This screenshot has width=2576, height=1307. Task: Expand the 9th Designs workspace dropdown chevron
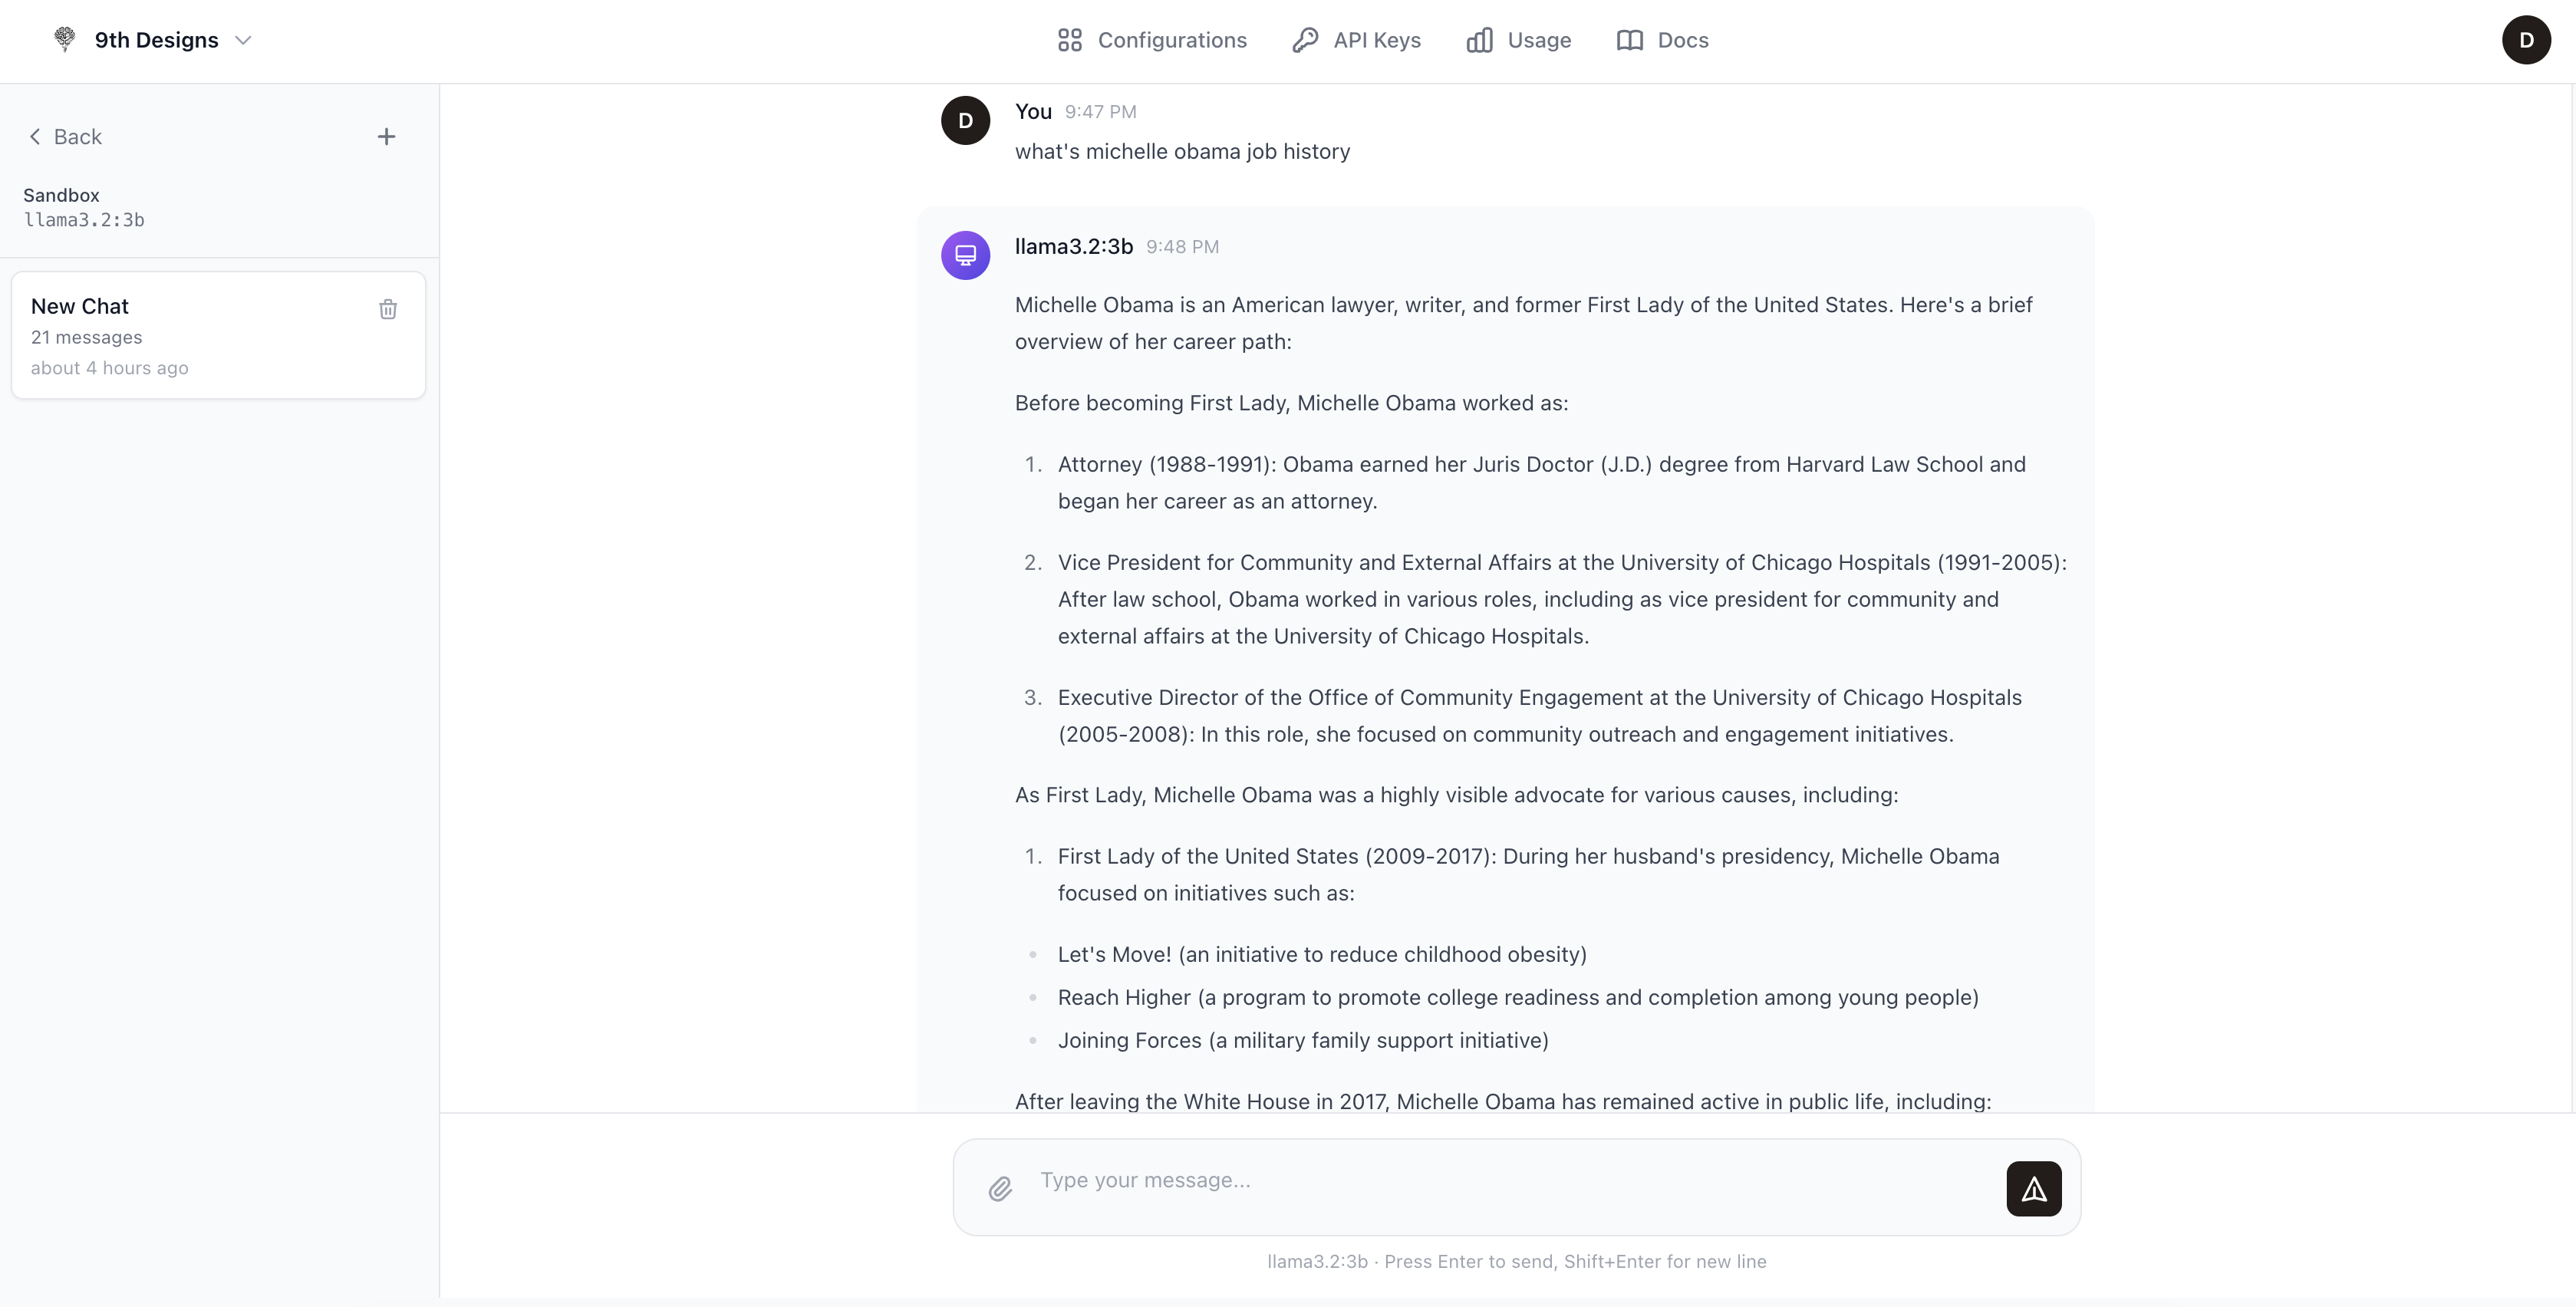243,40
